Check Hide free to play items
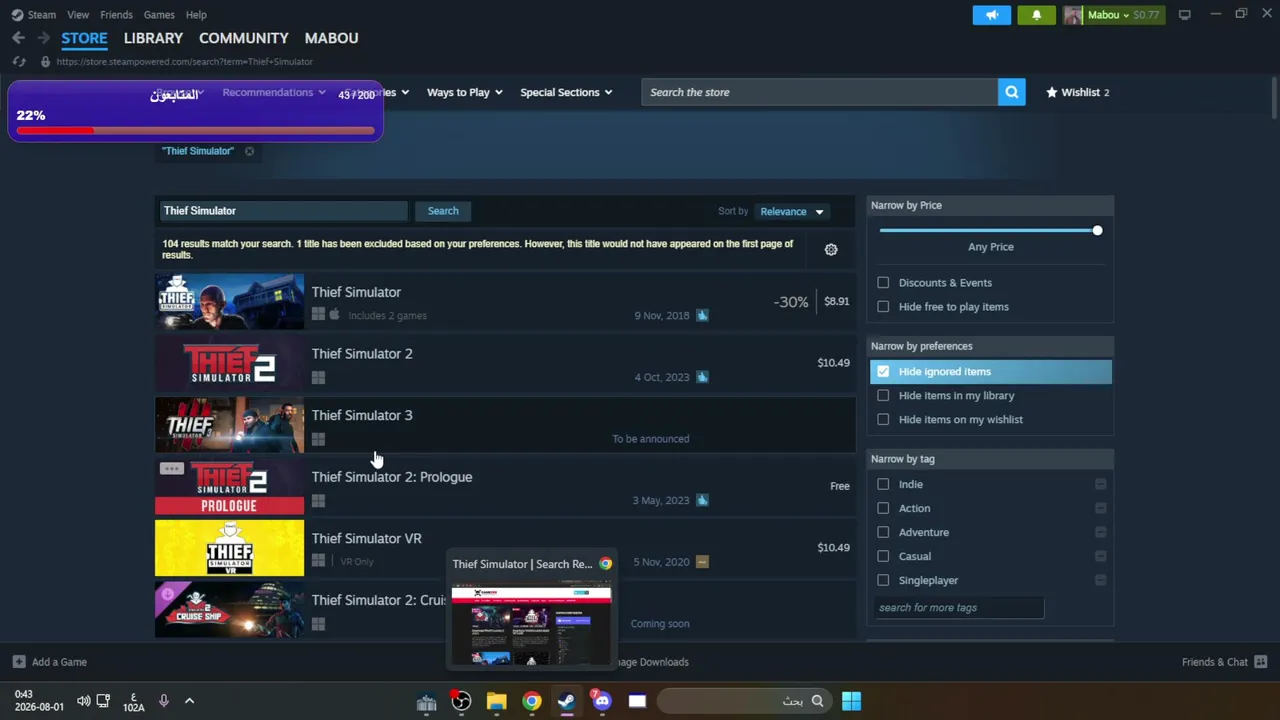The image size is (1280, 720). [x=883, y=307]
